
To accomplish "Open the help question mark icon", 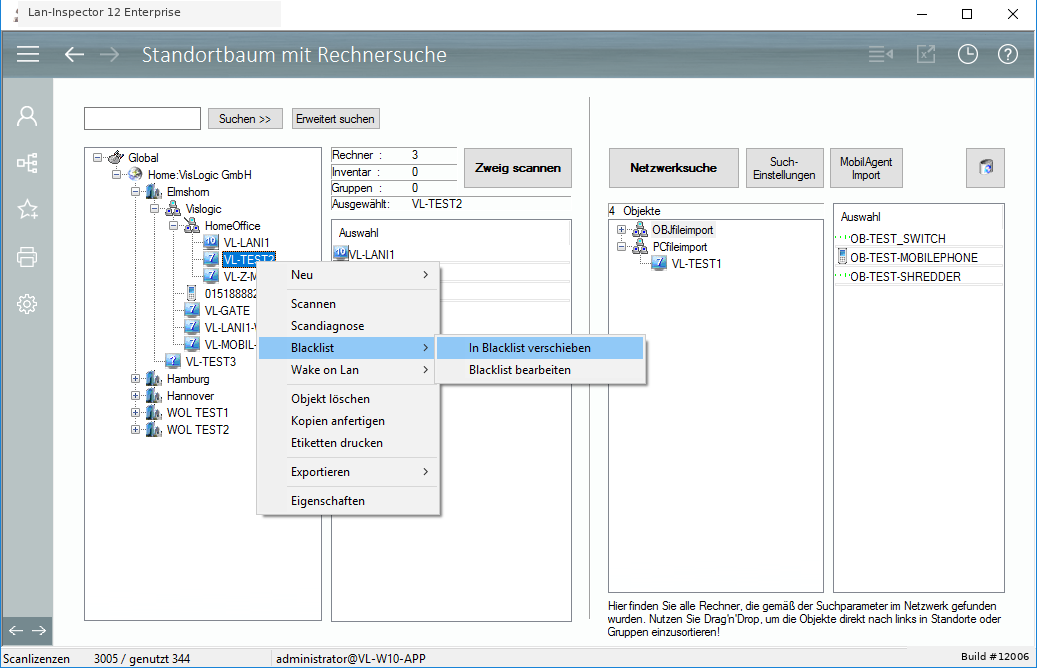I will tap(1008, 54).
